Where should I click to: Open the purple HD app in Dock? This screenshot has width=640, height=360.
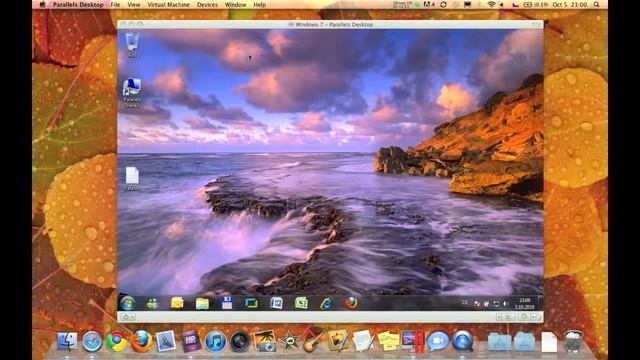(190, 341)
